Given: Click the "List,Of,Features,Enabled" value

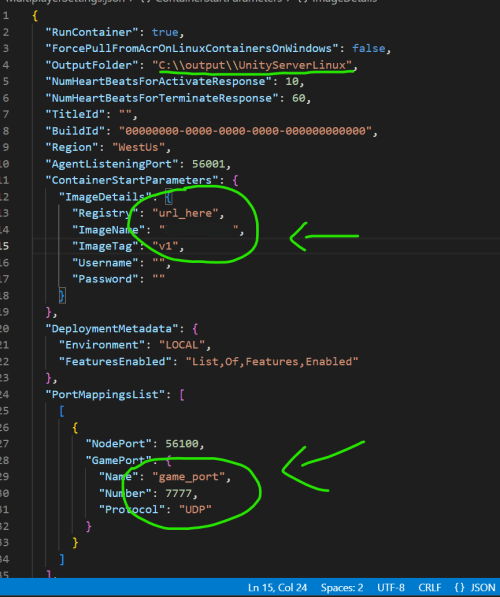Looking at the screenshot, I should [272, 361].
